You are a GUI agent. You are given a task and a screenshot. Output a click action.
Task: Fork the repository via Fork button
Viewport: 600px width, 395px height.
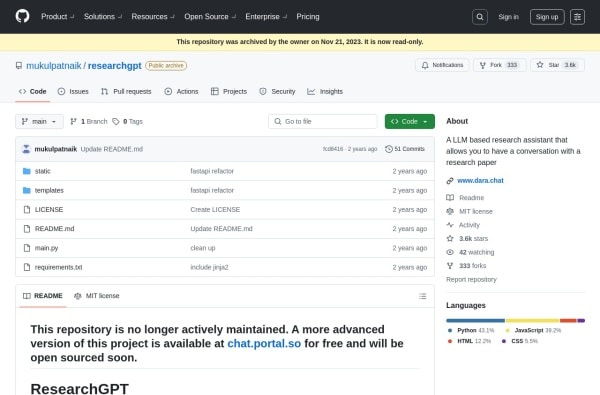tap(499, 65)
